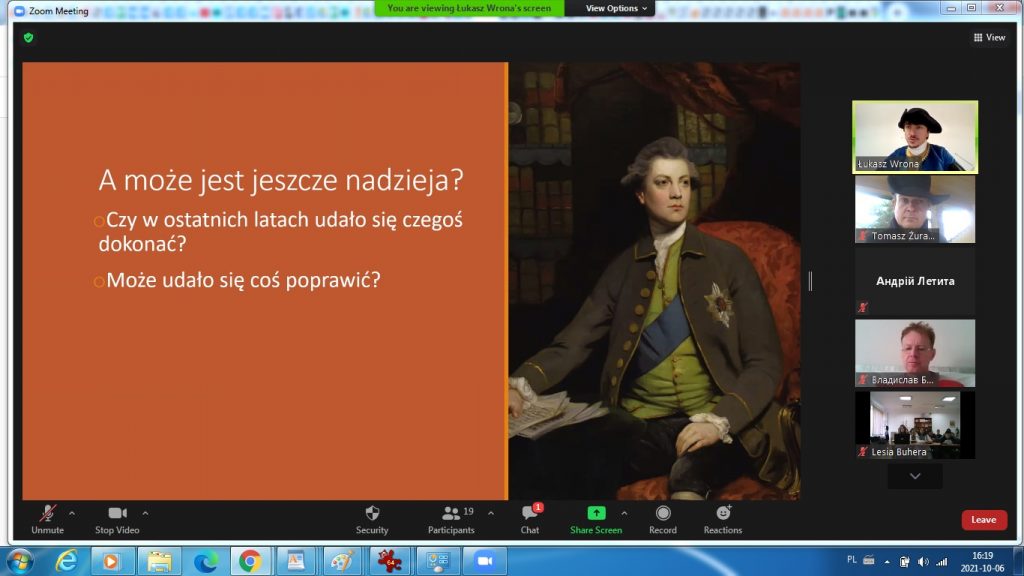Open the View Options dropdown
Image resolution: width=1024 pixels, height=576 pixels.
click(x=615, y=8)
